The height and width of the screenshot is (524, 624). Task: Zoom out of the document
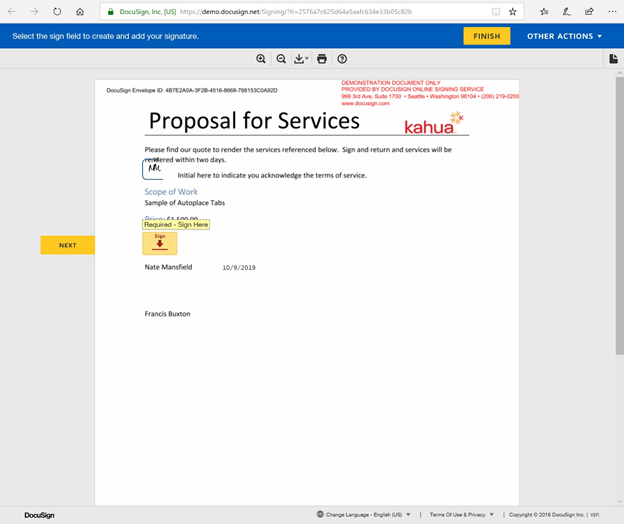(x=281, y=59)
